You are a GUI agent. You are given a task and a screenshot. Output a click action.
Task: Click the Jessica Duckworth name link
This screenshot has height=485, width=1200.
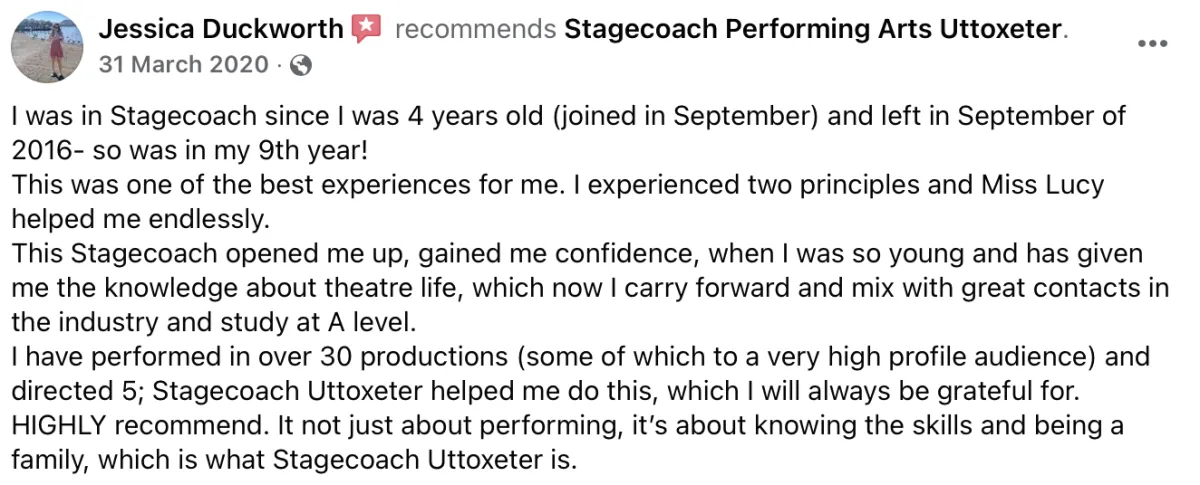[221, 30]
